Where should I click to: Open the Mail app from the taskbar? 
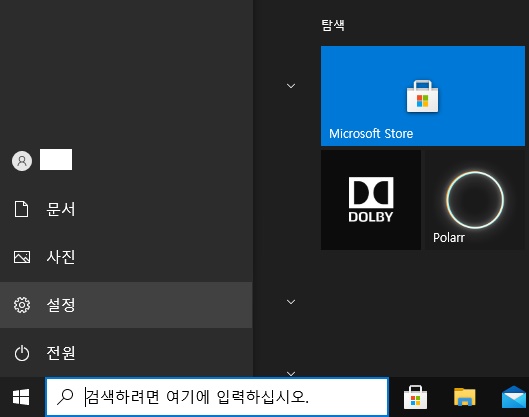(x=514, y=397)
